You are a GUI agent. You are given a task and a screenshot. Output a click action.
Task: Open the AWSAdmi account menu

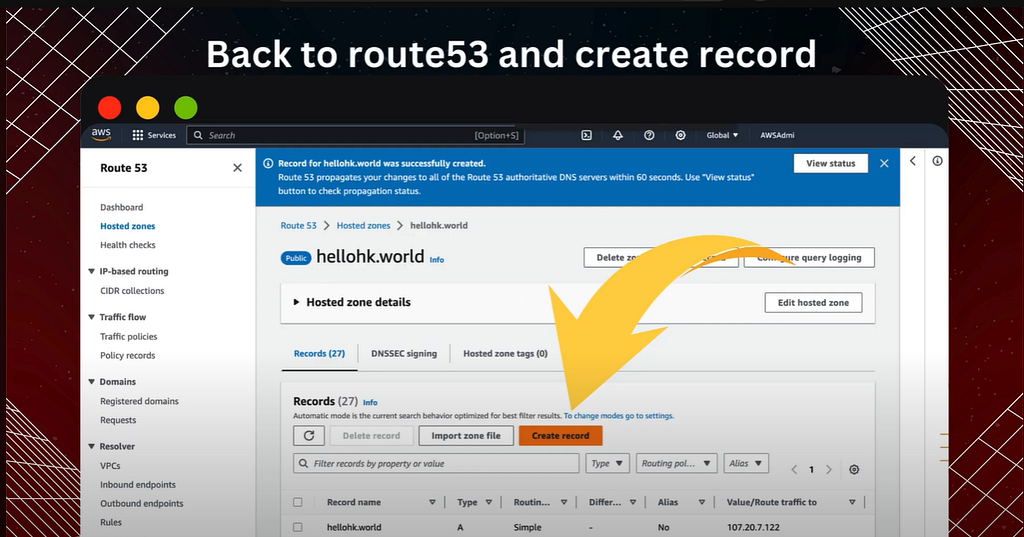coord(777,135)
